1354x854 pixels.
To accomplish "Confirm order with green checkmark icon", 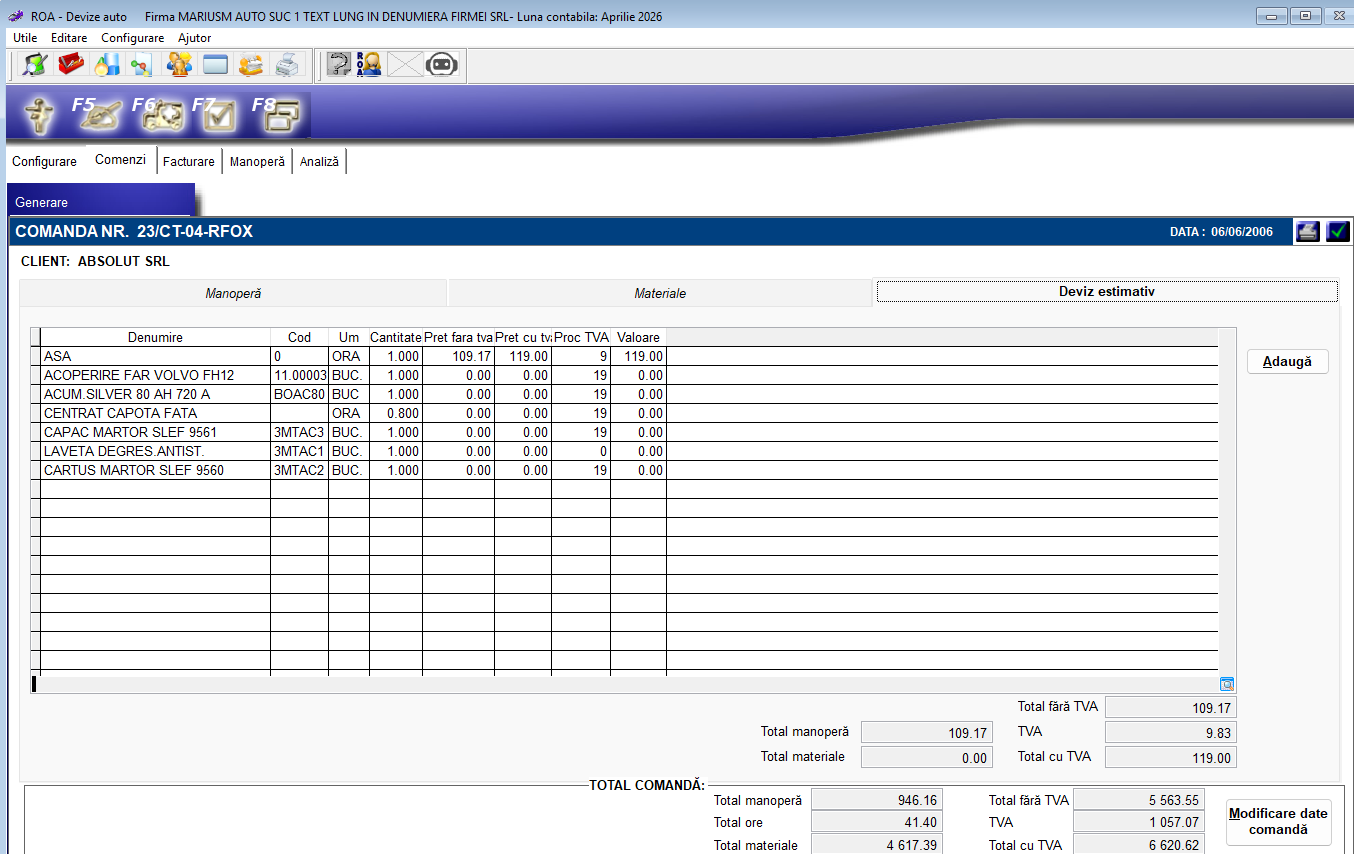I will 1337,232.
